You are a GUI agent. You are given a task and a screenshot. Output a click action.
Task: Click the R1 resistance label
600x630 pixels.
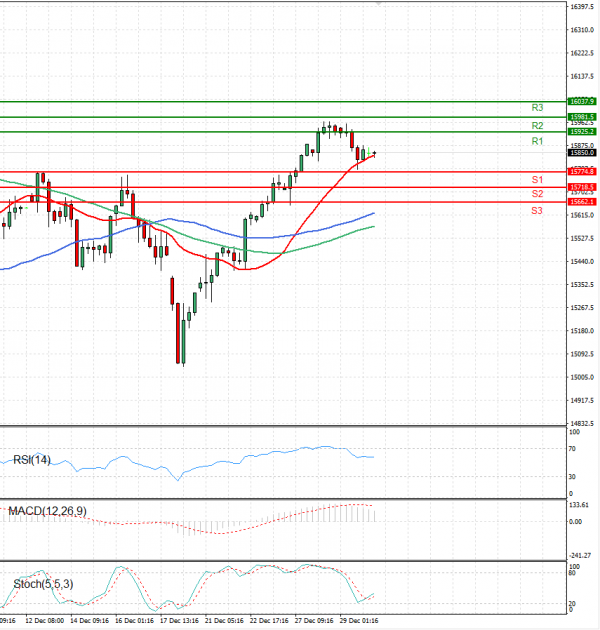click(537, 142)
